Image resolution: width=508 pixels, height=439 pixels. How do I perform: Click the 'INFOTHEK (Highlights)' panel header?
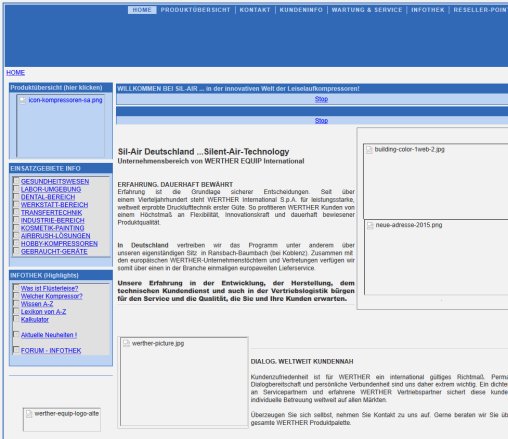(x=61, y=276)
